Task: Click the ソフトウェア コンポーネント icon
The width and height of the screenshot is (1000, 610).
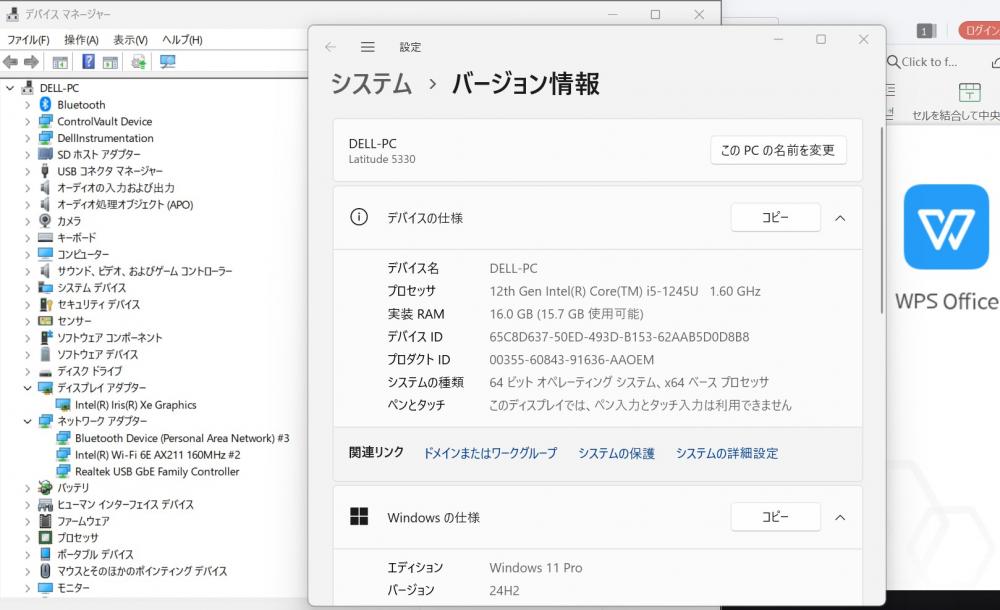Action: coord(45,337)
